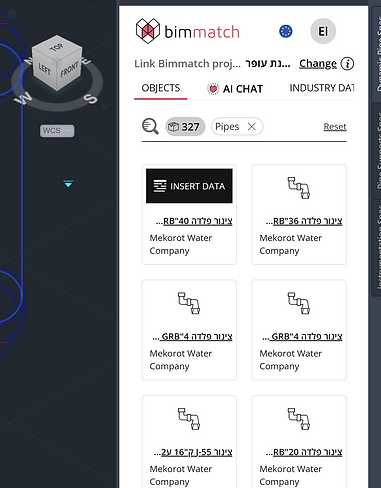
Task: Open the RB"36 steel pipe link
Action: [x=304, y=221]
